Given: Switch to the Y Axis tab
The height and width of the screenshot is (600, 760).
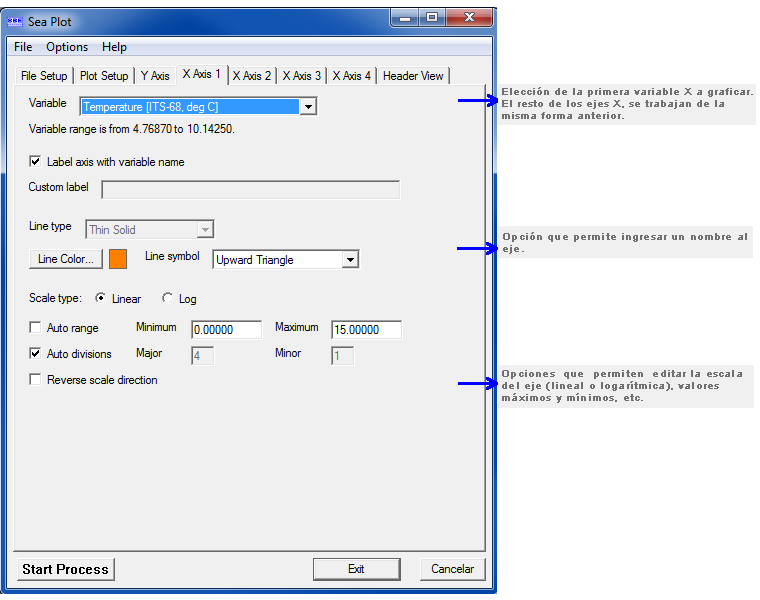Looking at the screenshot, I should [x=155, y=76].
